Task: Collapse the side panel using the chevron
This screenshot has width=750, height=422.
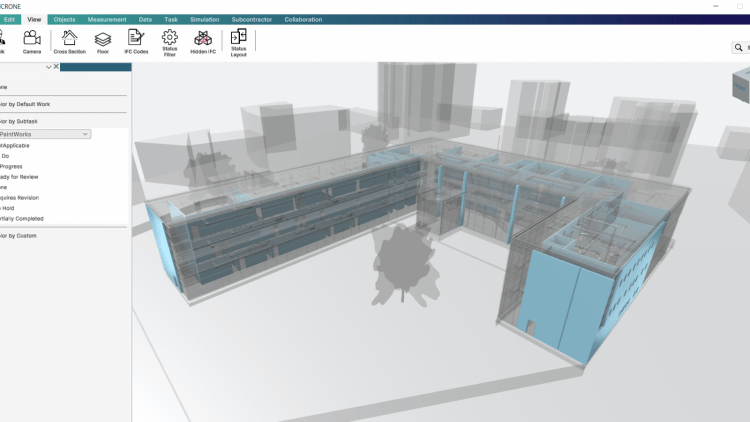Action: click(48, 67)
